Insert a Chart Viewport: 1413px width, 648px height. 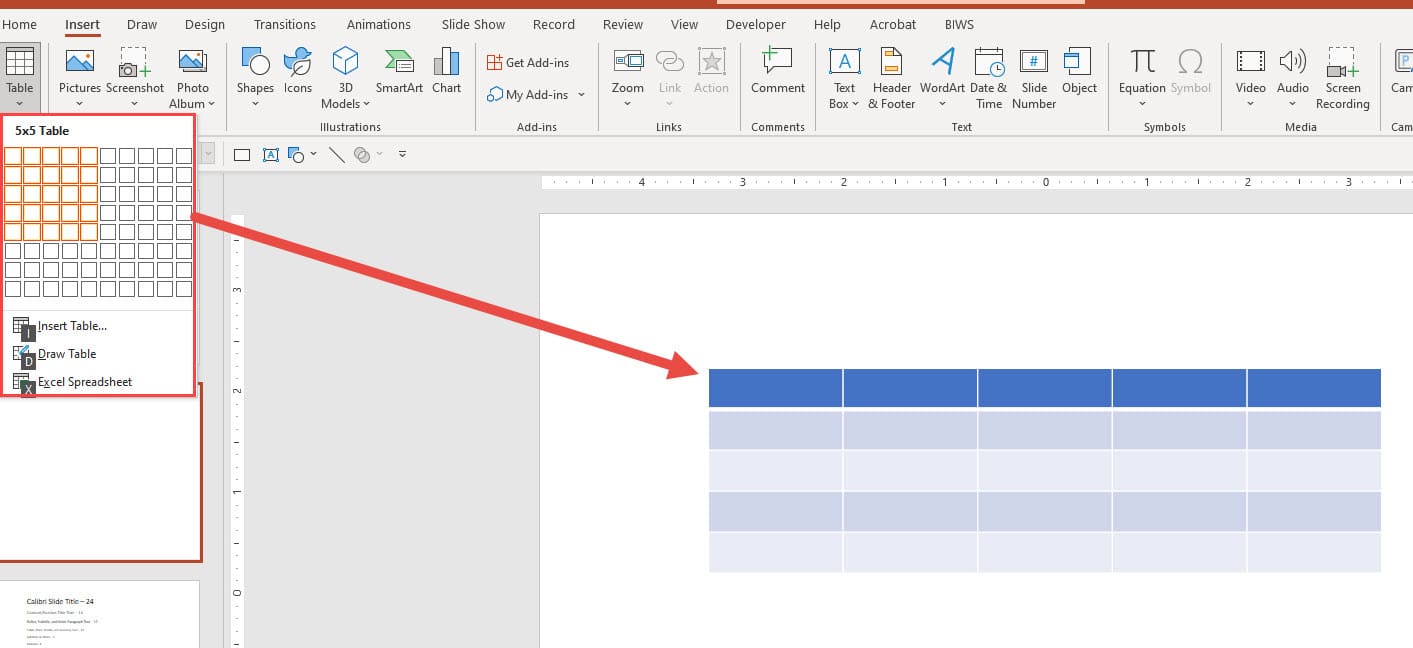pyautogui.click(x=446, y=72)
